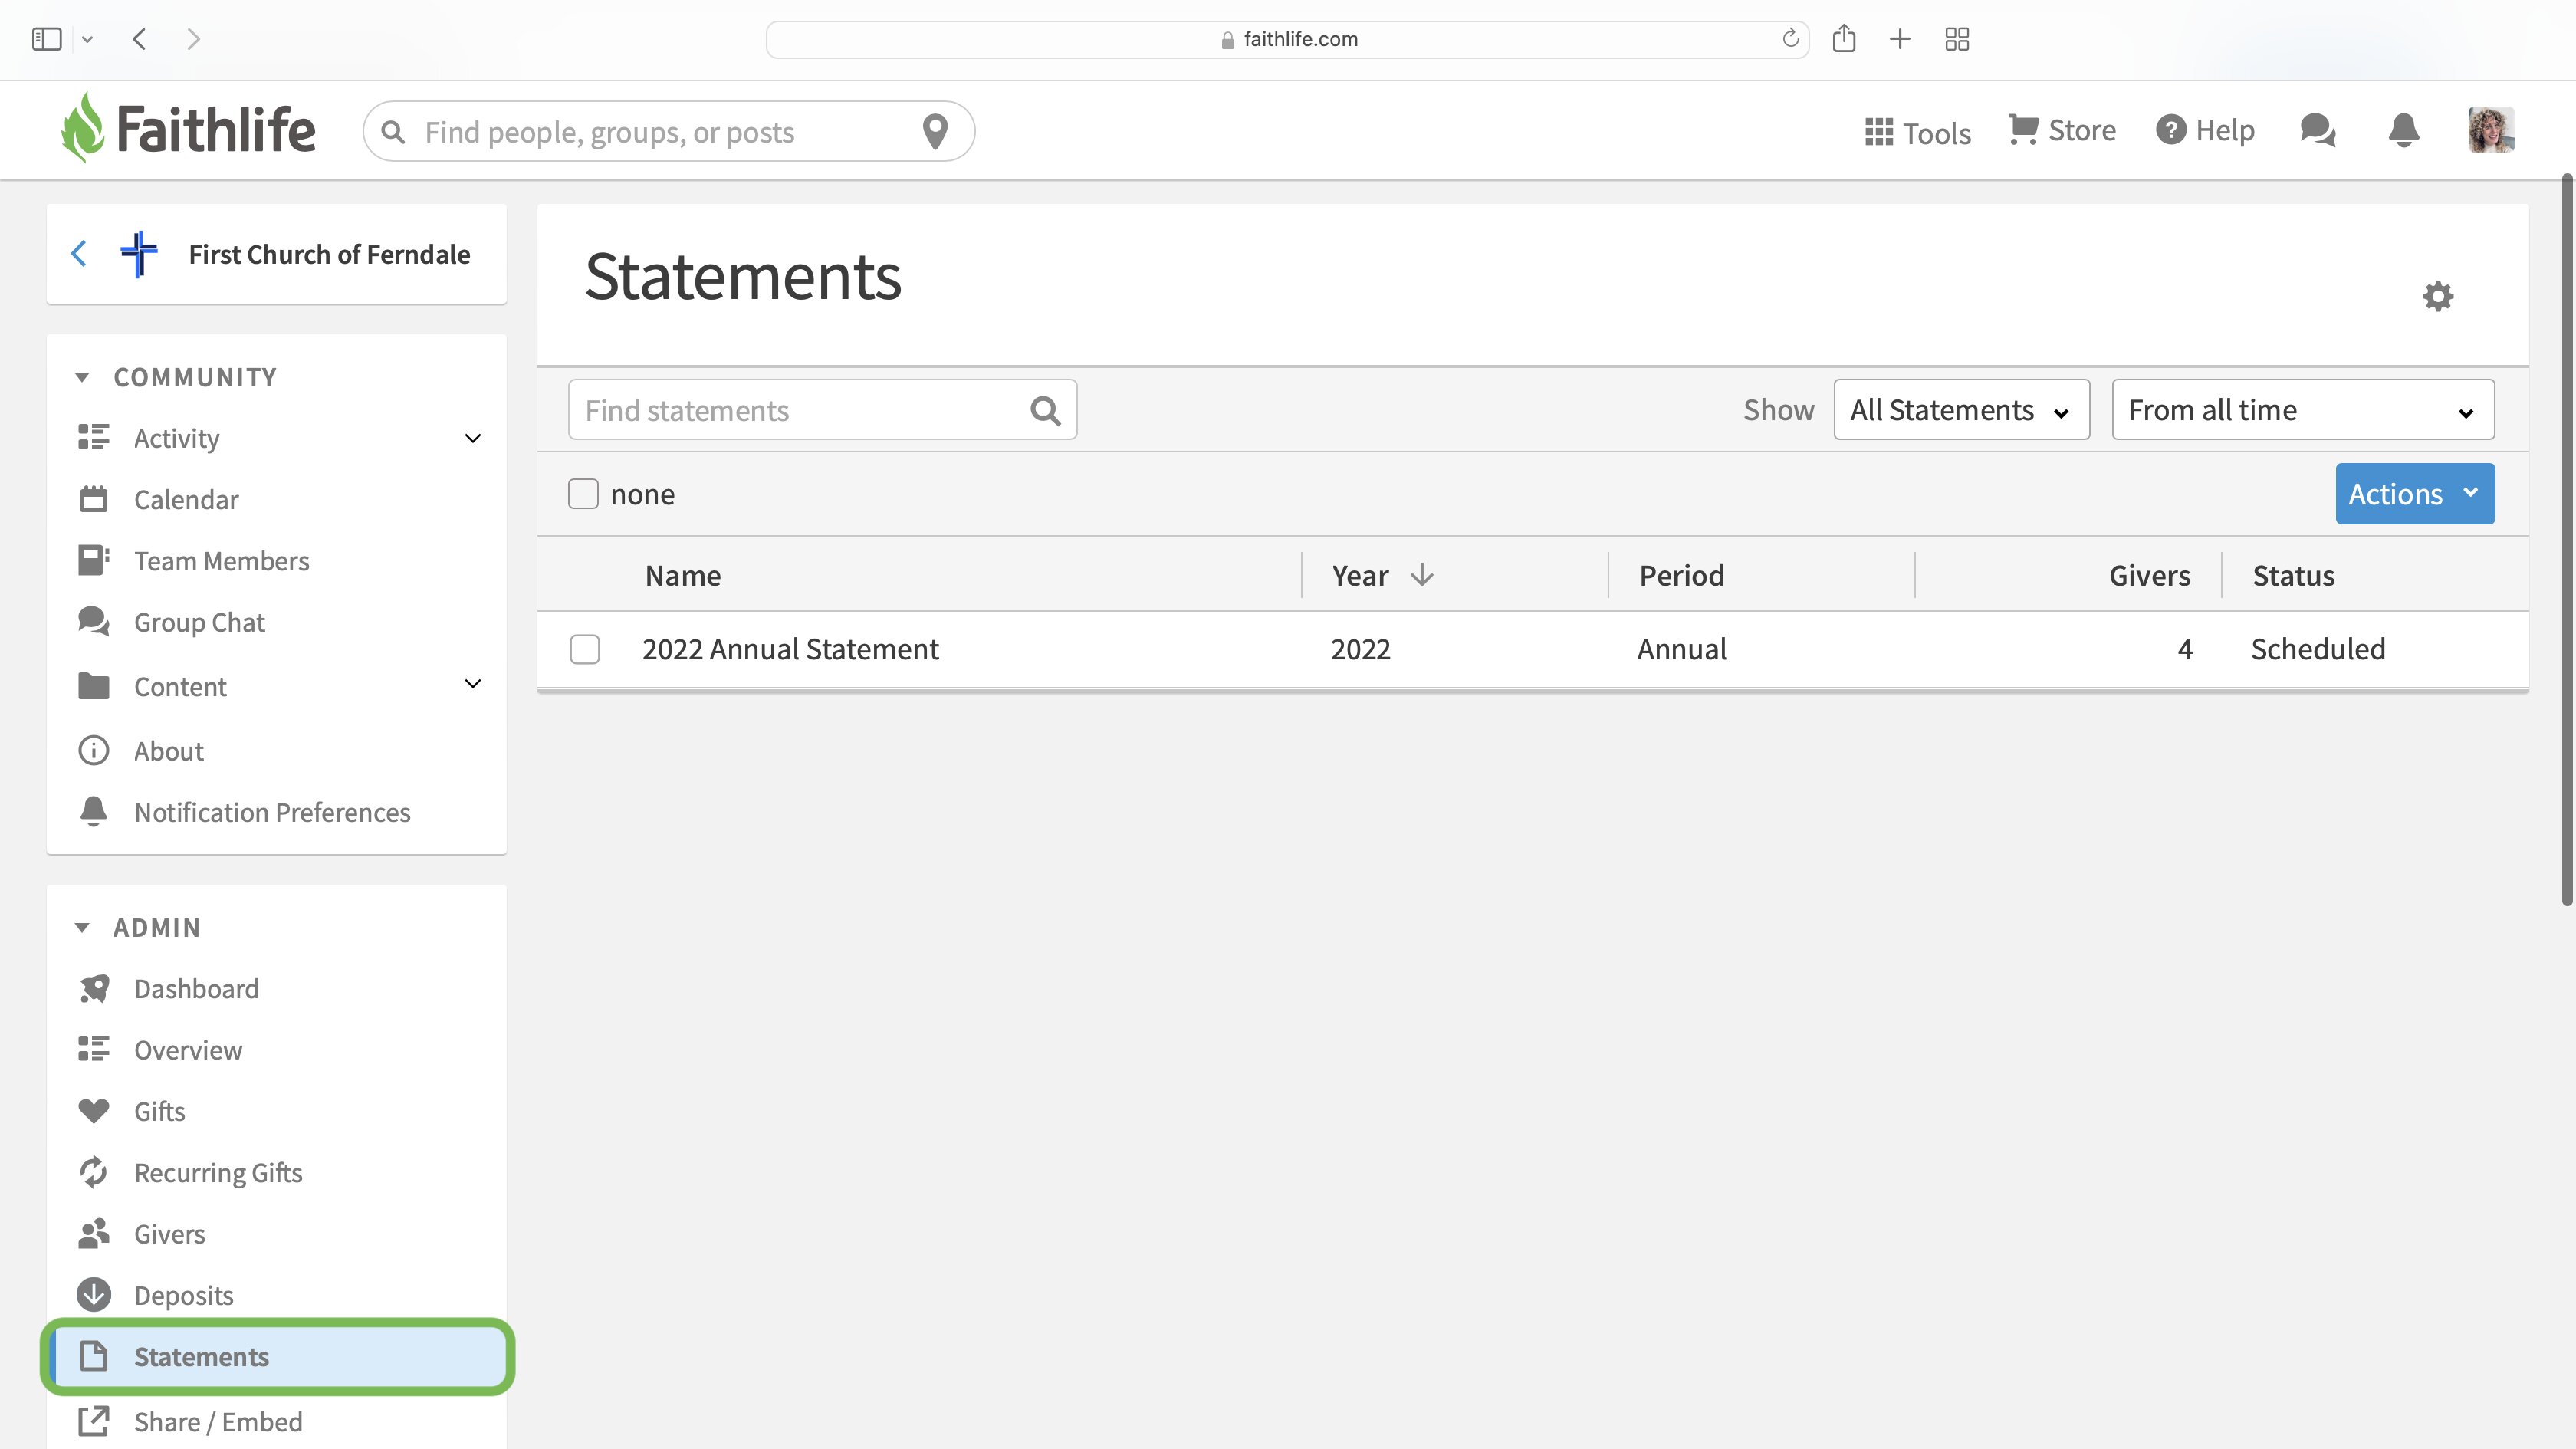Click Safari back arrow
The height and width of the screenshot is (1449, 2576).
[x=140, y=39]
